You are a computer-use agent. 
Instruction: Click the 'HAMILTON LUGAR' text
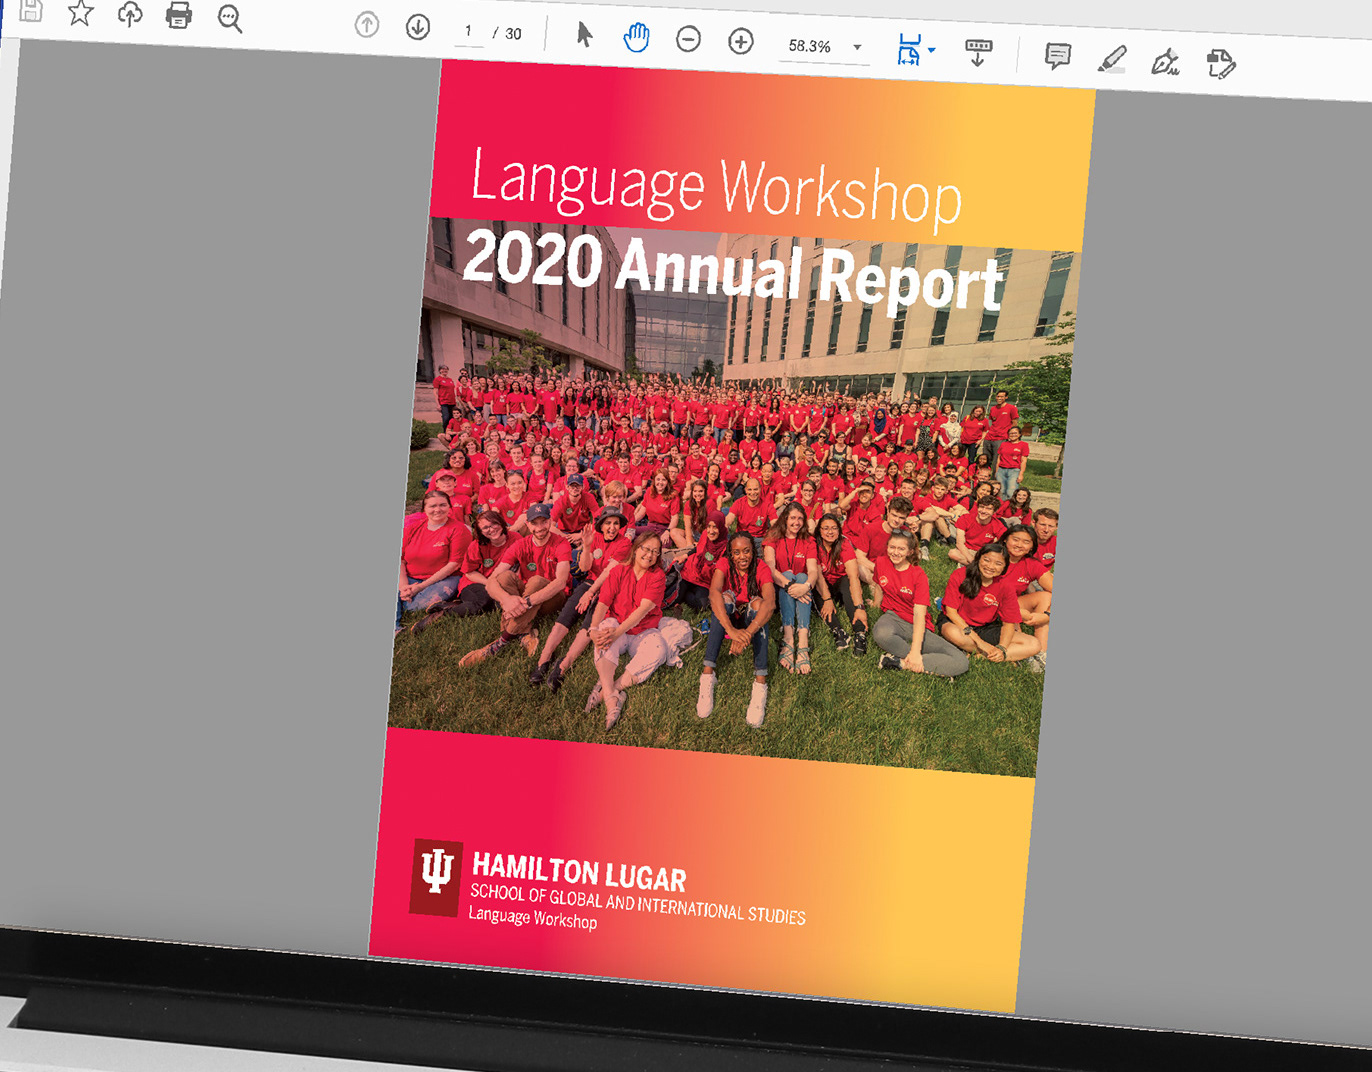(x=579, y=872)
